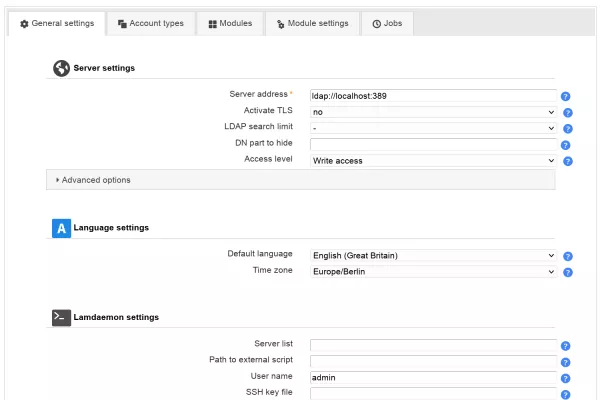
Task: Focus the Path to external script field
Action: 433,361
